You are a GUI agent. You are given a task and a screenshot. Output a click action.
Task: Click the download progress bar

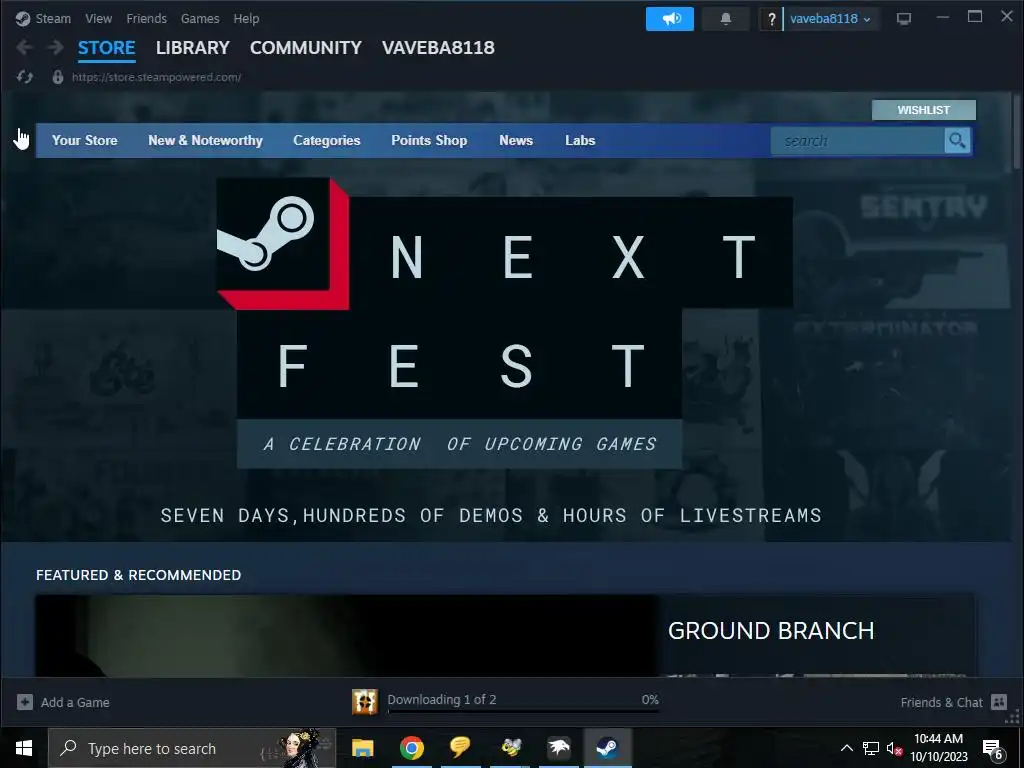[523, 711]
